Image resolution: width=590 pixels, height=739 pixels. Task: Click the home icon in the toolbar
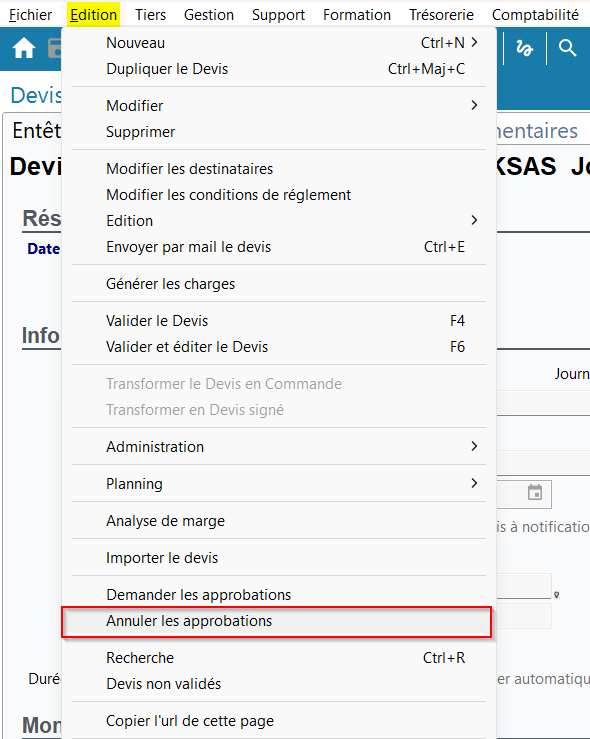(x=24, y=48)
